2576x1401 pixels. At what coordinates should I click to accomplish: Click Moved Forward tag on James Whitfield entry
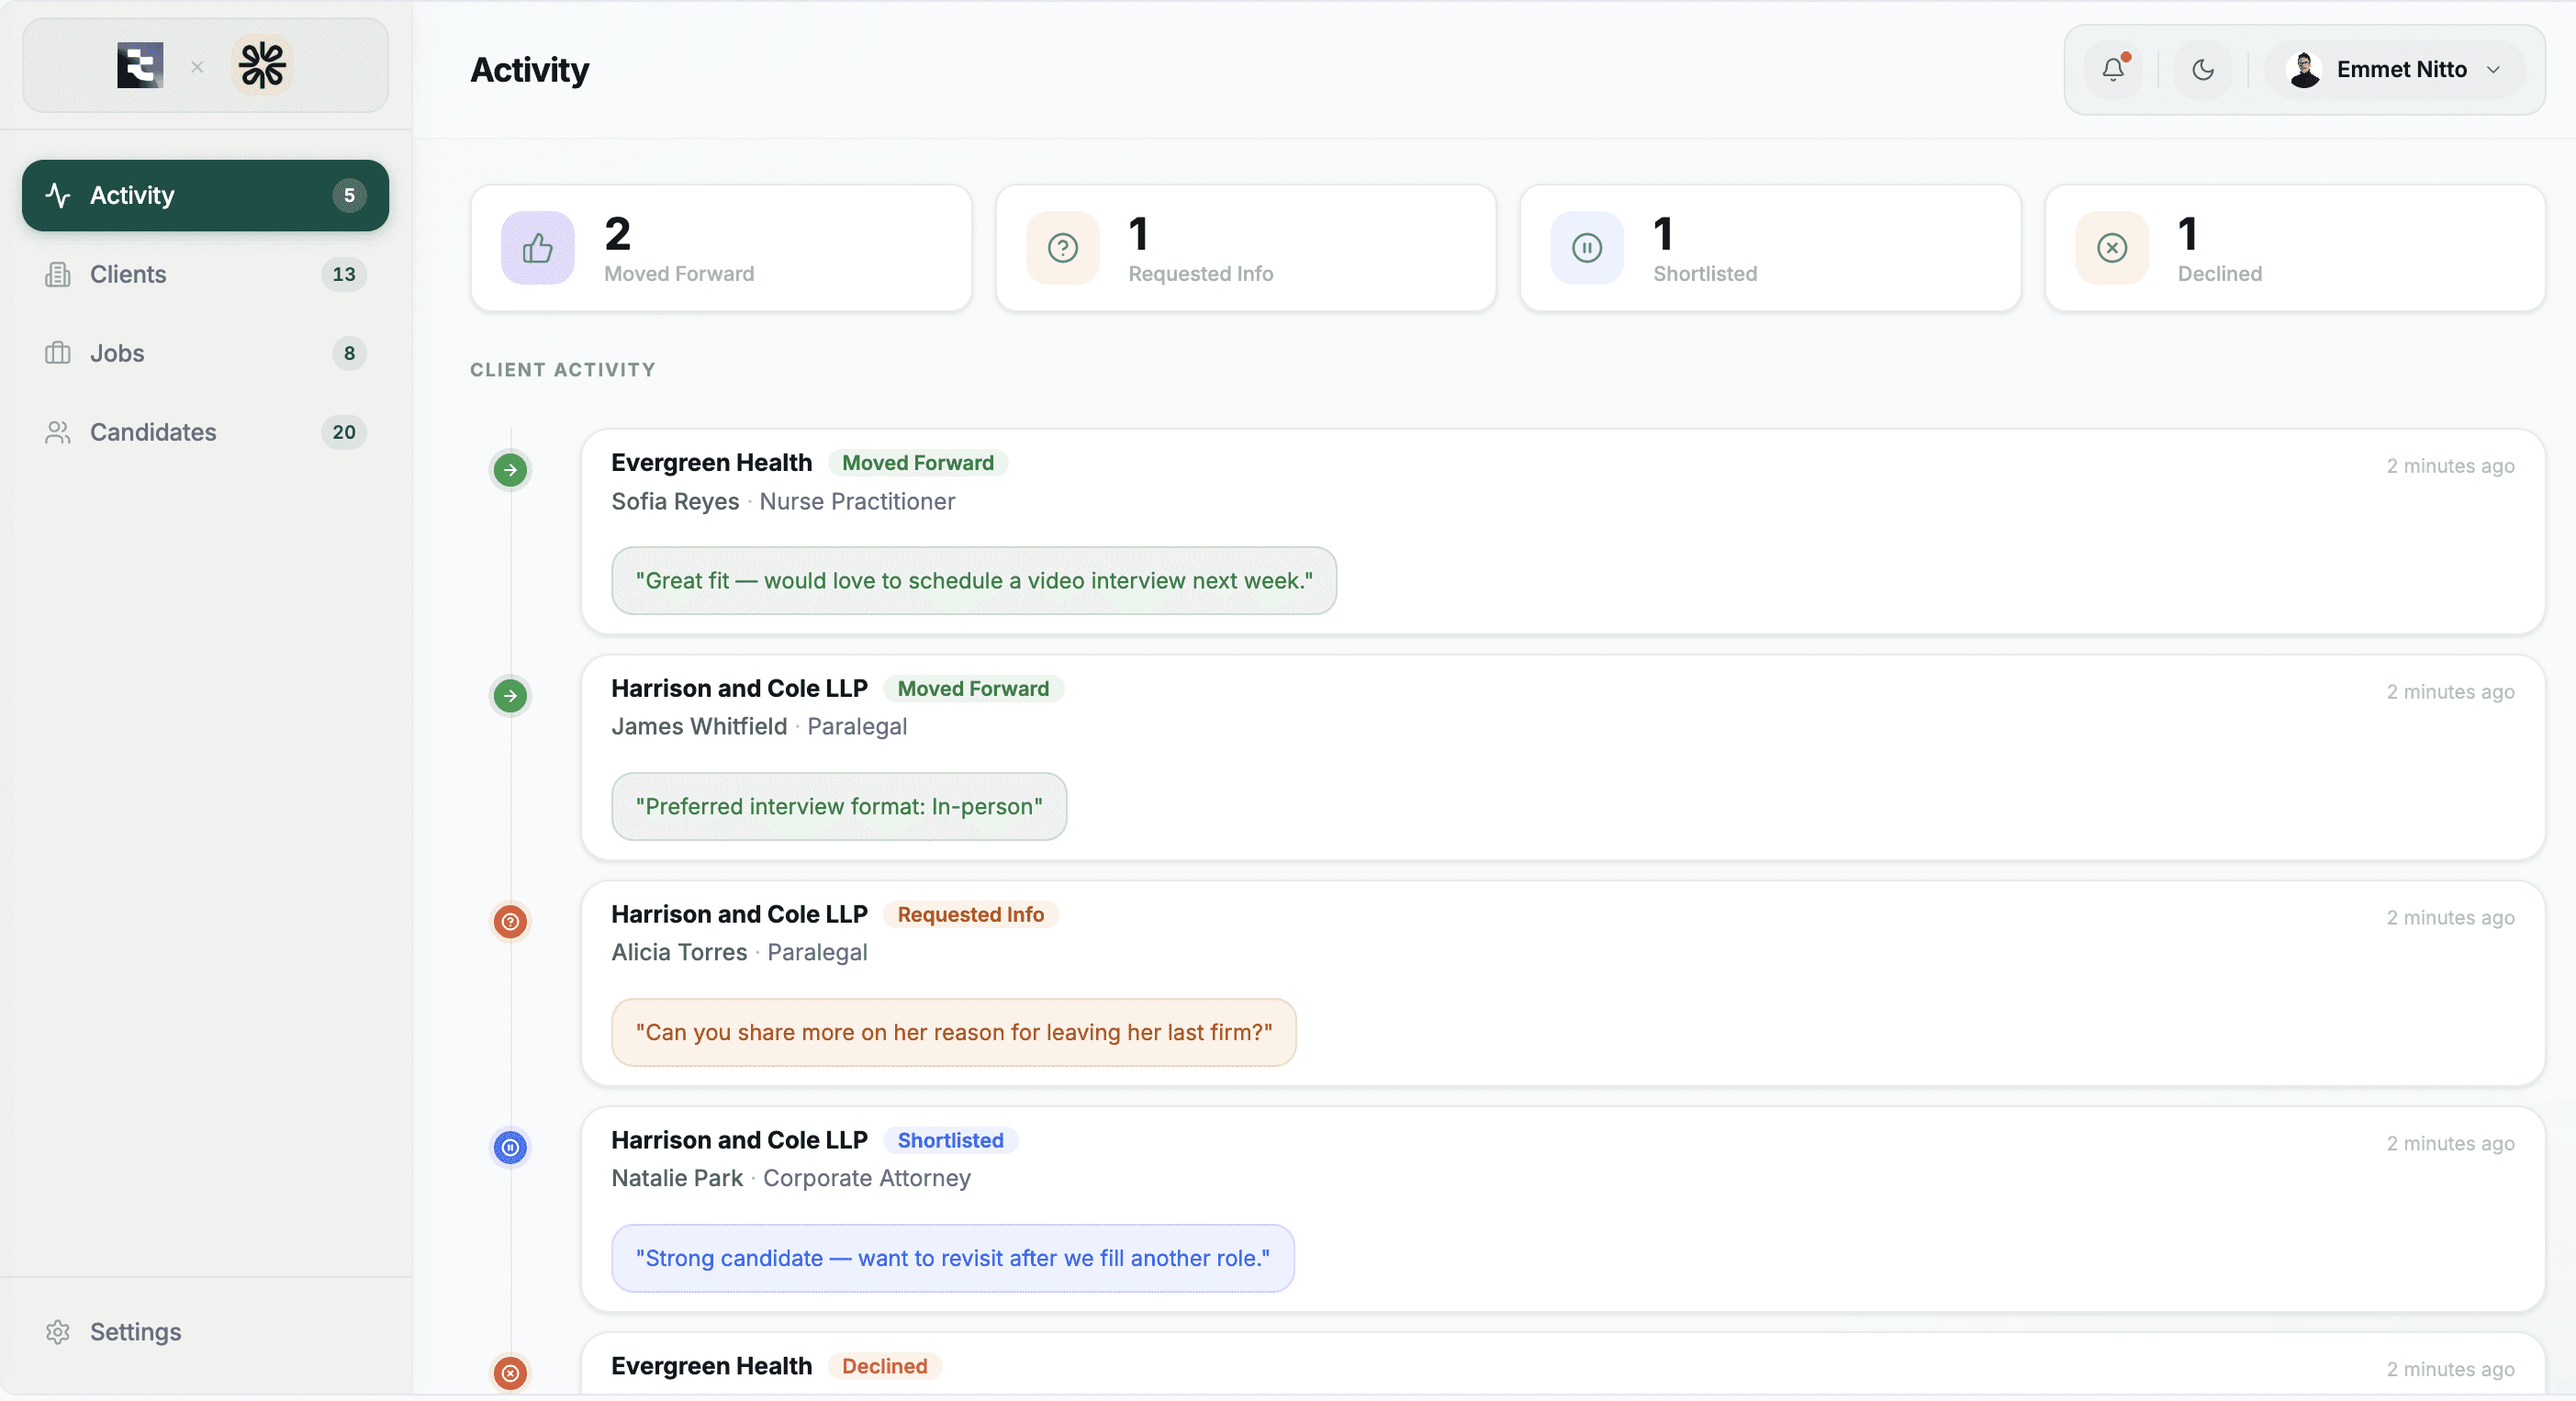coord(973,689)
